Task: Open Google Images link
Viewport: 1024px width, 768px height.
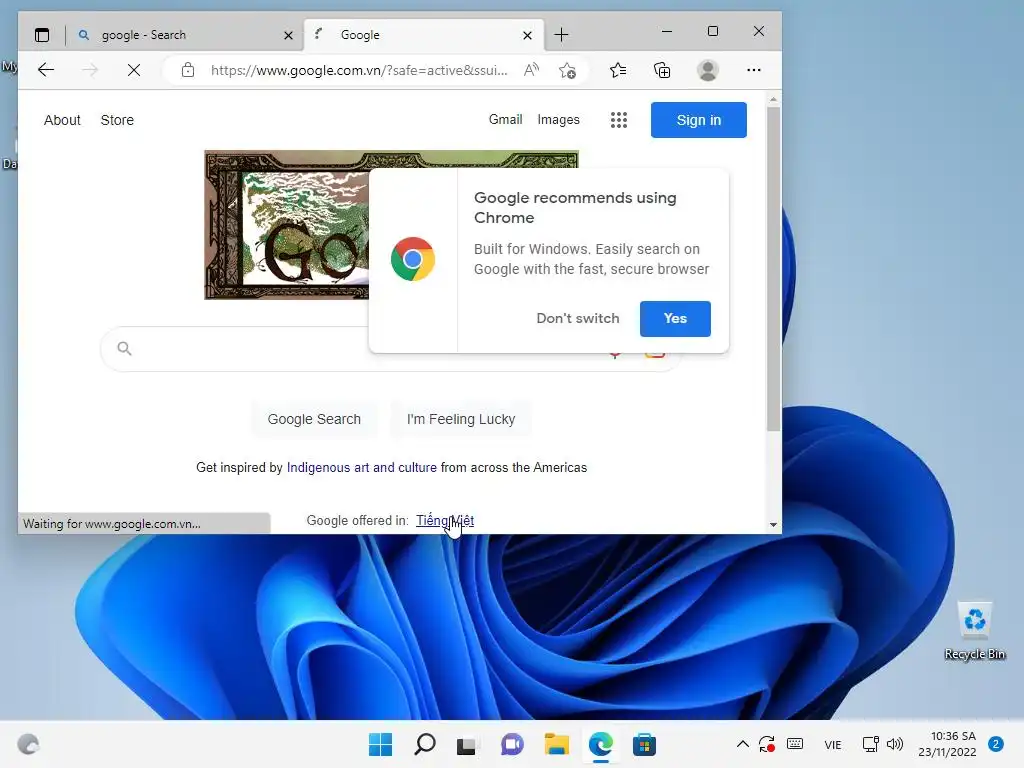Action: point(558,120)
